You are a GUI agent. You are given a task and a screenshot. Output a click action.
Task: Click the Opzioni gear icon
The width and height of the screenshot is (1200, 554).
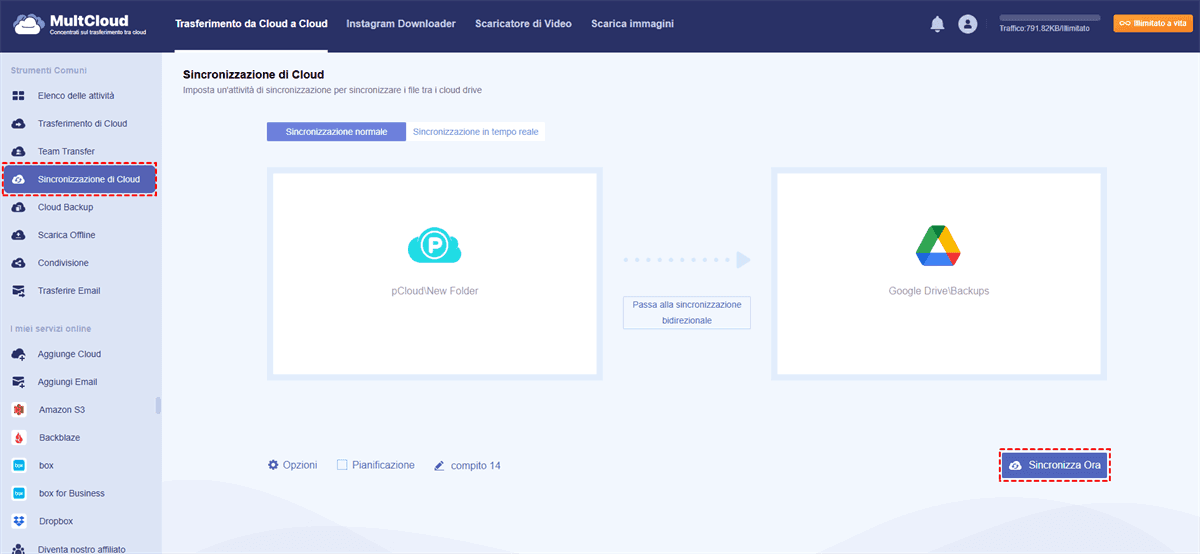[273, 465]
